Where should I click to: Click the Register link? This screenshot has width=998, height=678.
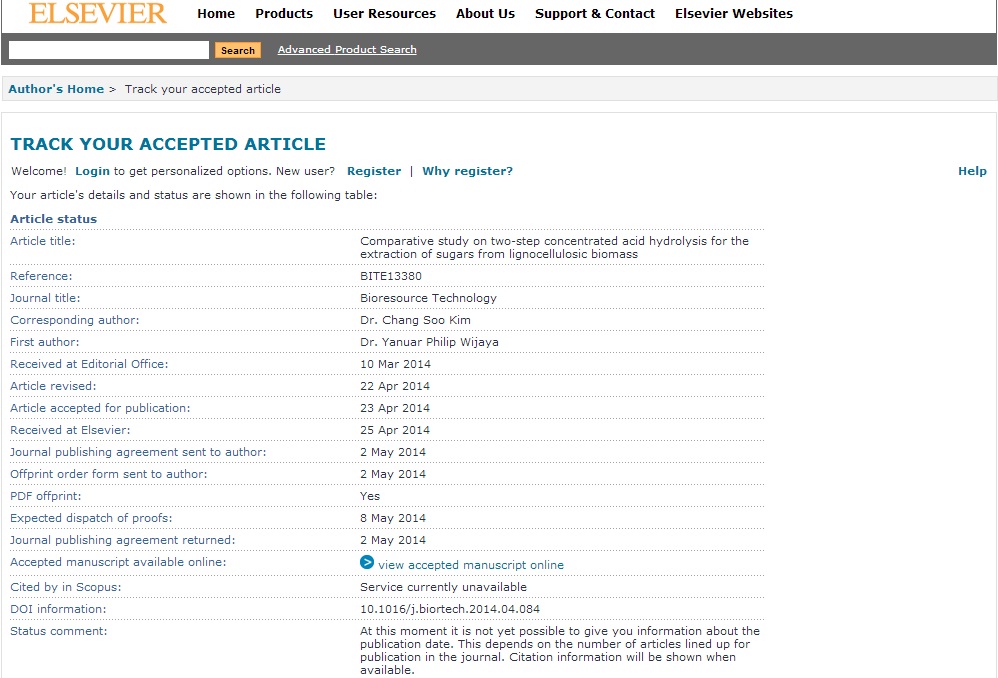point(374,170)
